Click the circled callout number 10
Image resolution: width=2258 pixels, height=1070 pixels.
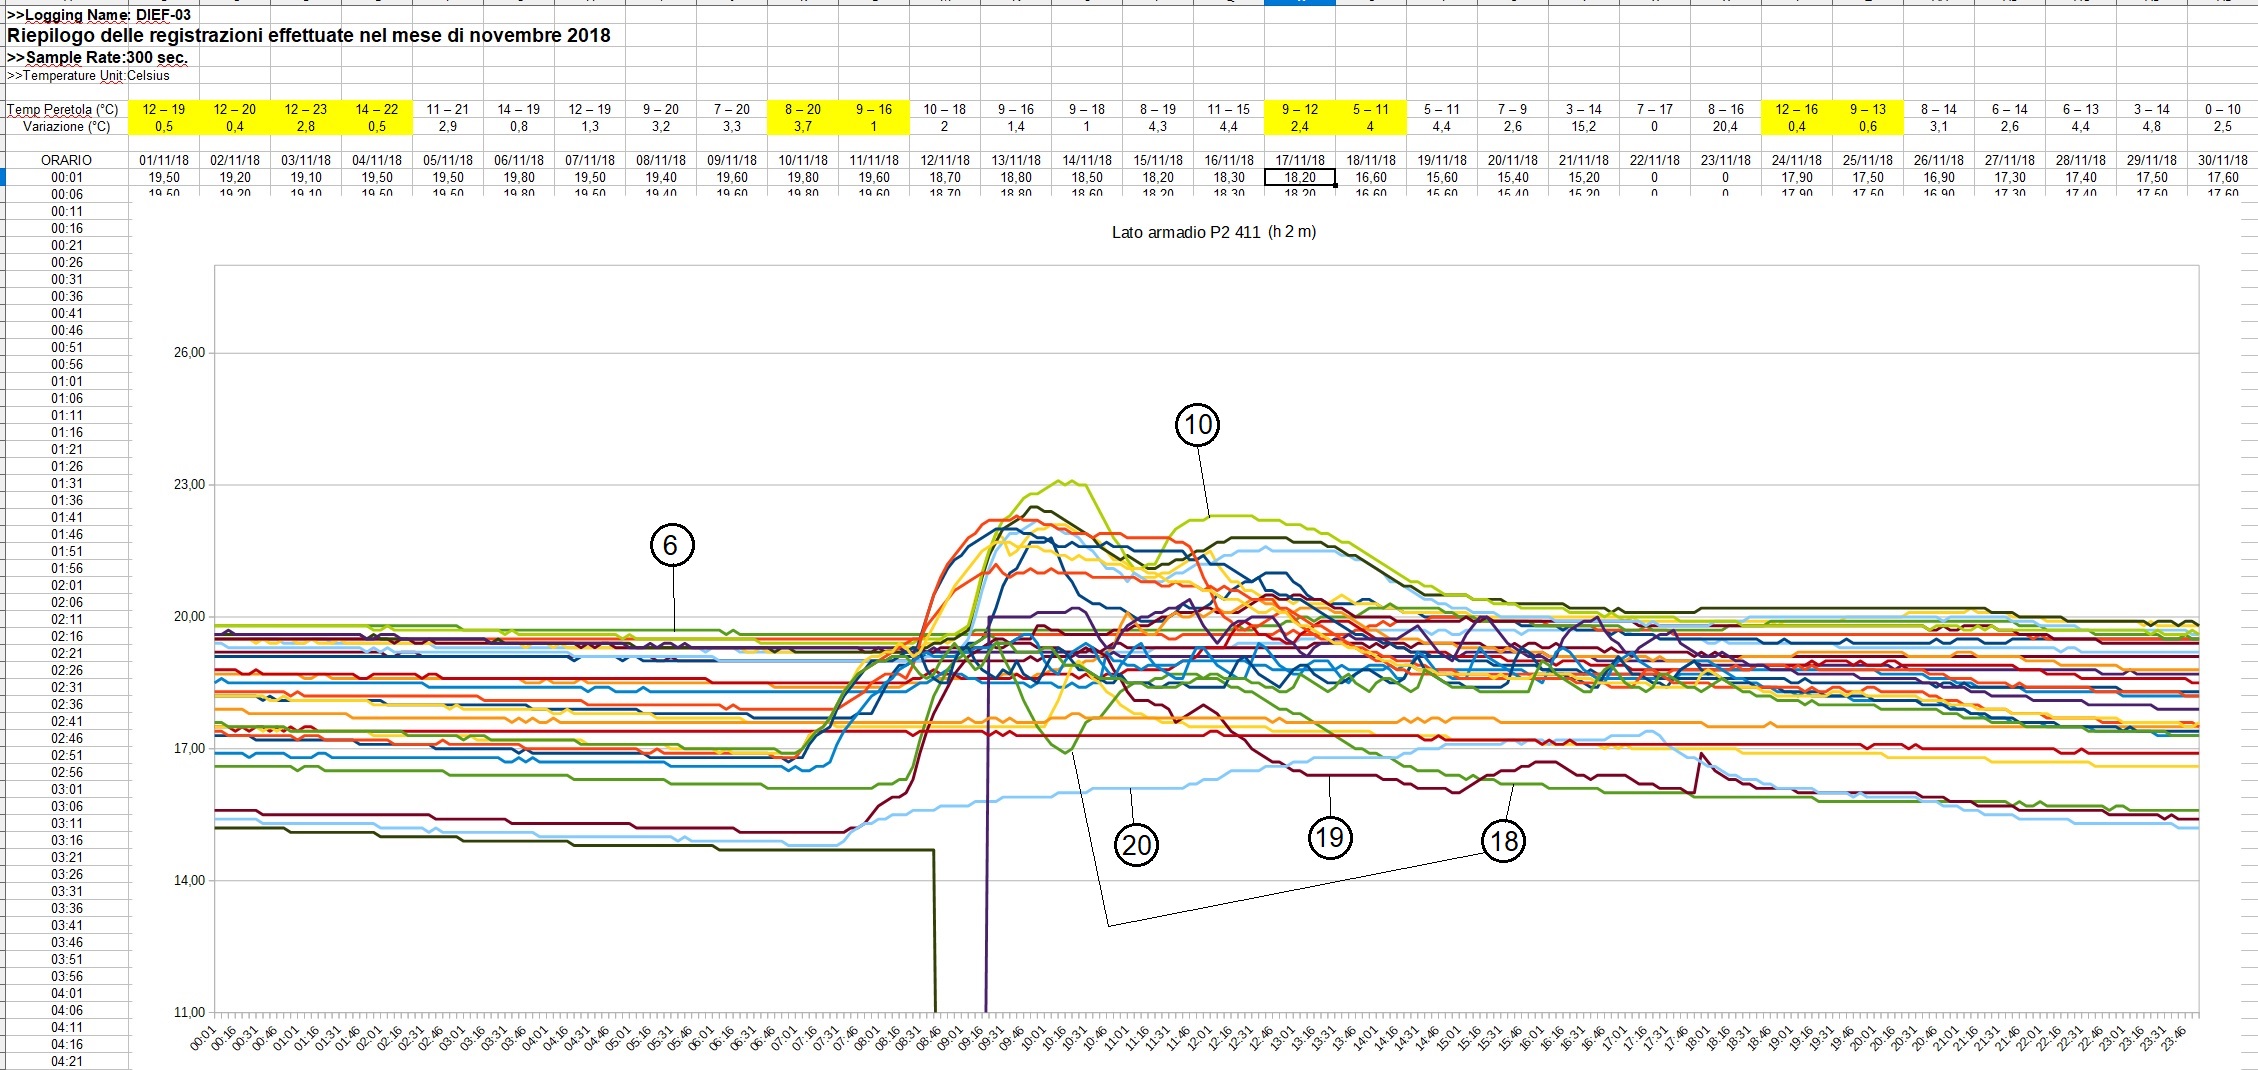pyautogui.click(x=1197, y=425)
